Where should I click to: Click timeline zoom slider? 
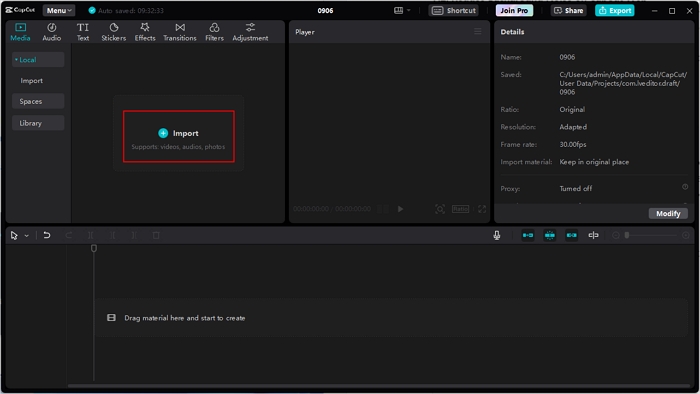tap(651, 235)
